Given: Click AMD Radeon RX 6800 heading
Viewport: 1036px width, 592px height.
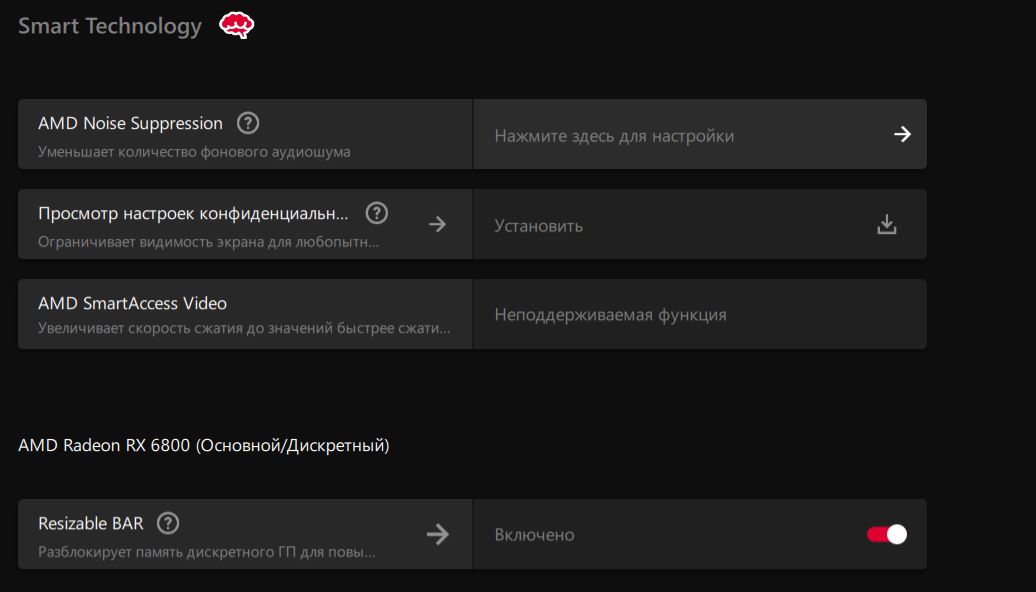Looking at the screenshot, I should [x=204, y=445].
